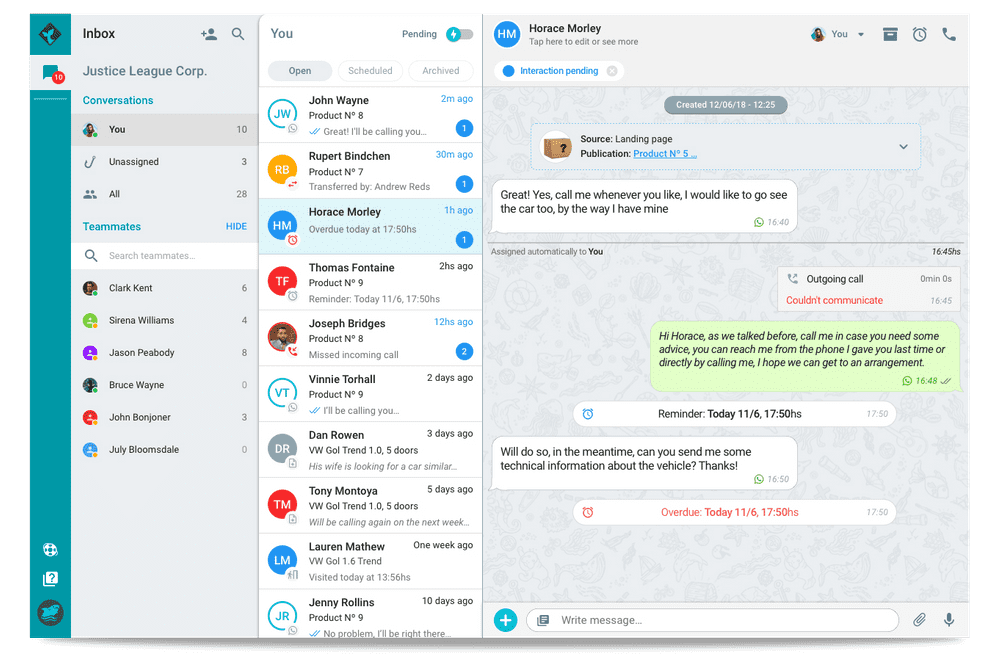Viewport: 1000px width, 664px height.
Task: Add a contact via the person-plus icon
Action: pos(209,33)
